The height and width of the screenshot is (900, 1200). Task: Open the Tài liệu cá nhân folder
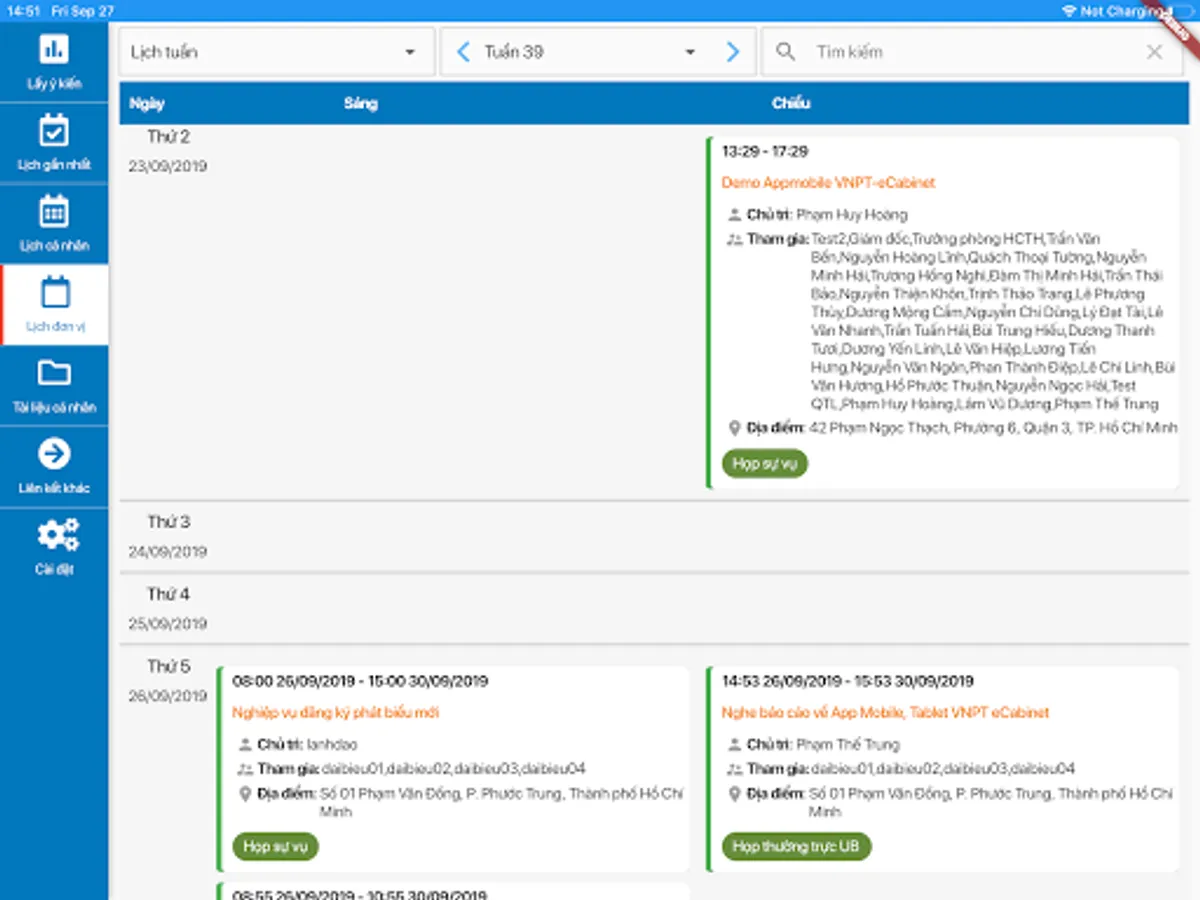tap(54, 386)
